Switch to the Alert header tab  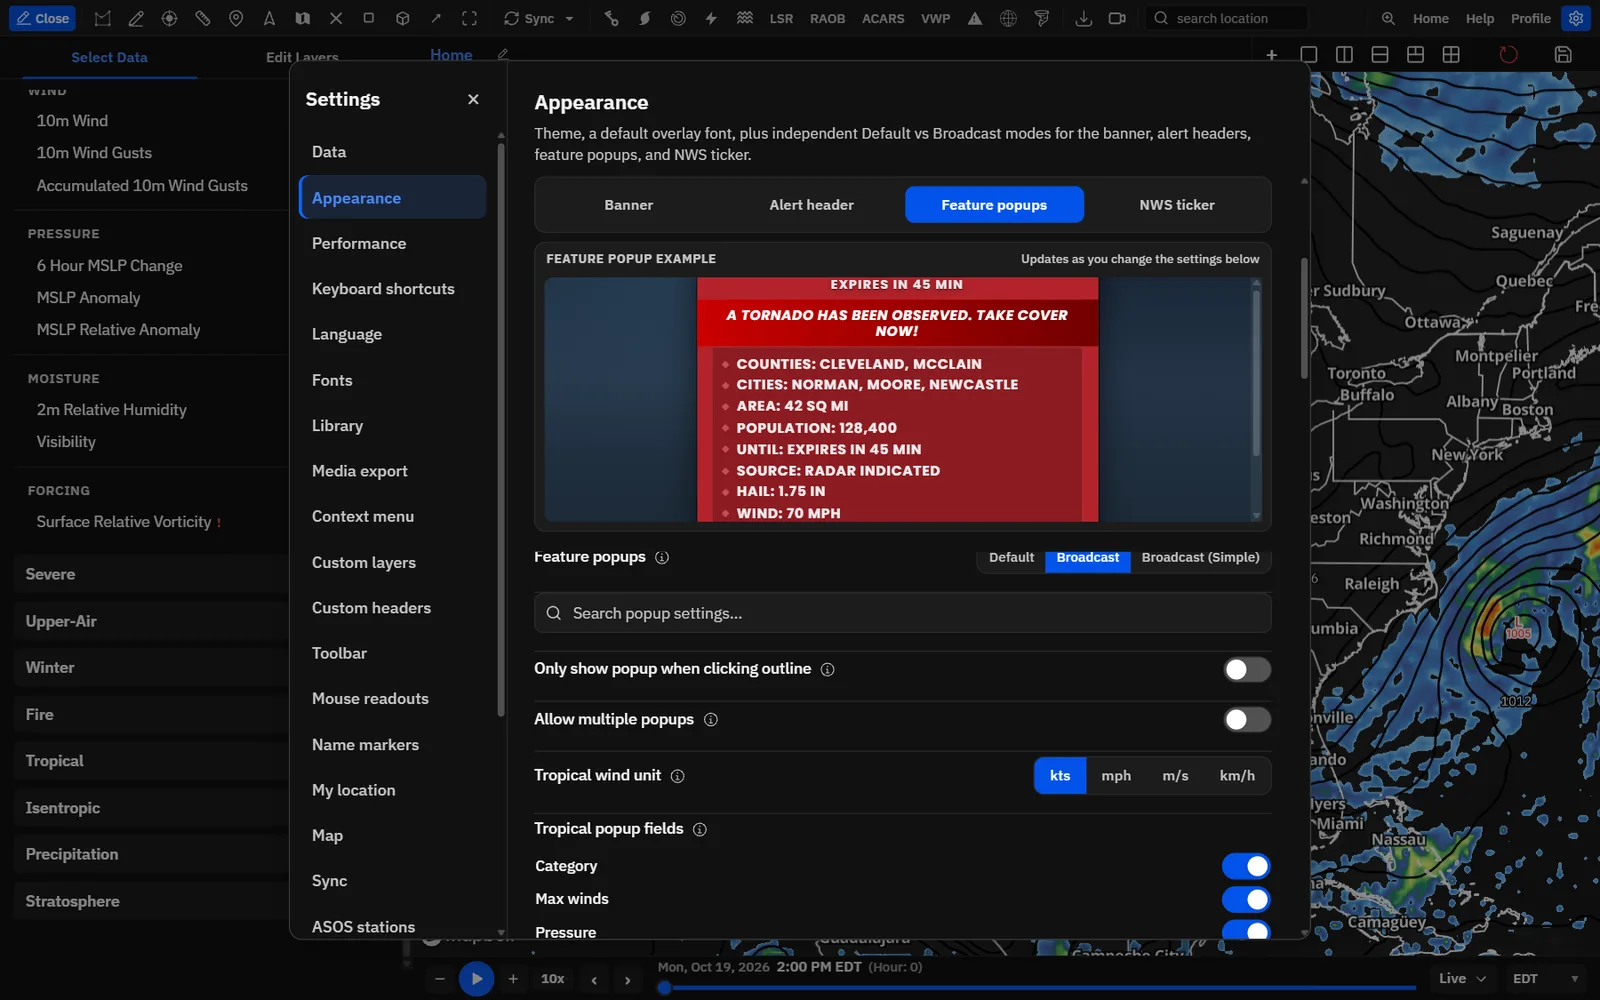811,205
